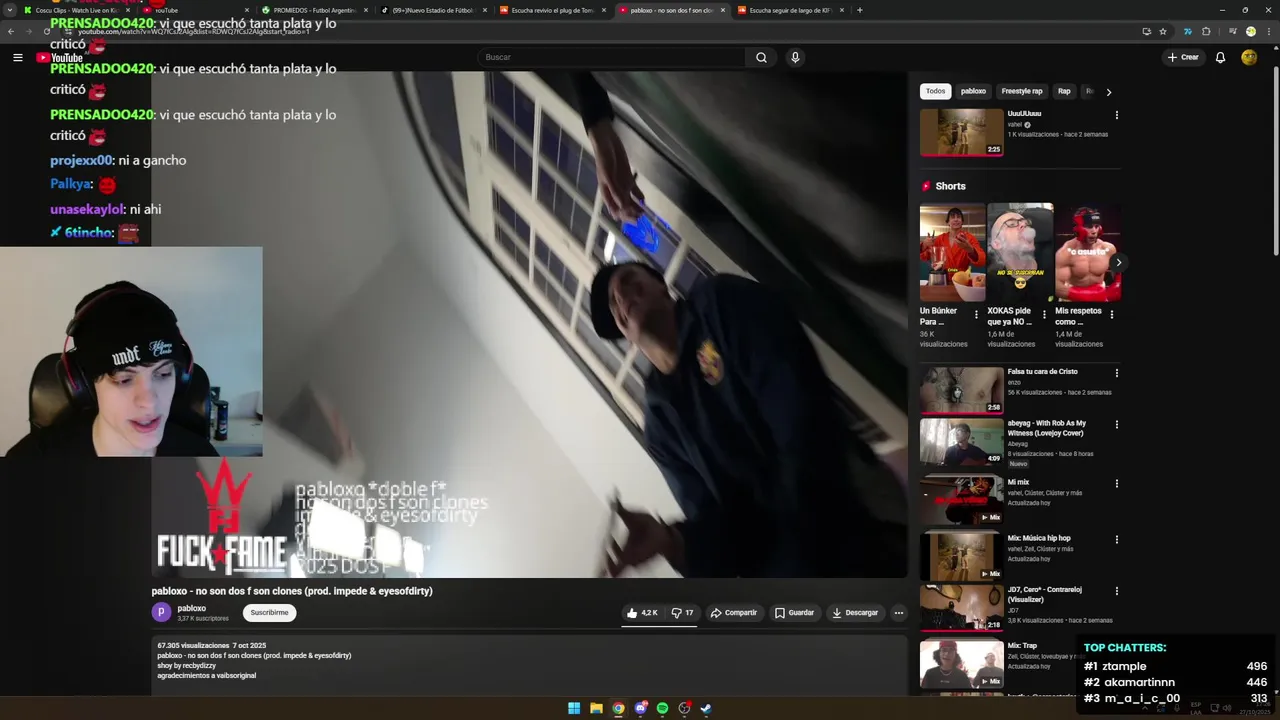This screenshot has width=1280, height=720.
Task: Open Mi mix playlist thumbnail
Action: click(x=961, y=500)
